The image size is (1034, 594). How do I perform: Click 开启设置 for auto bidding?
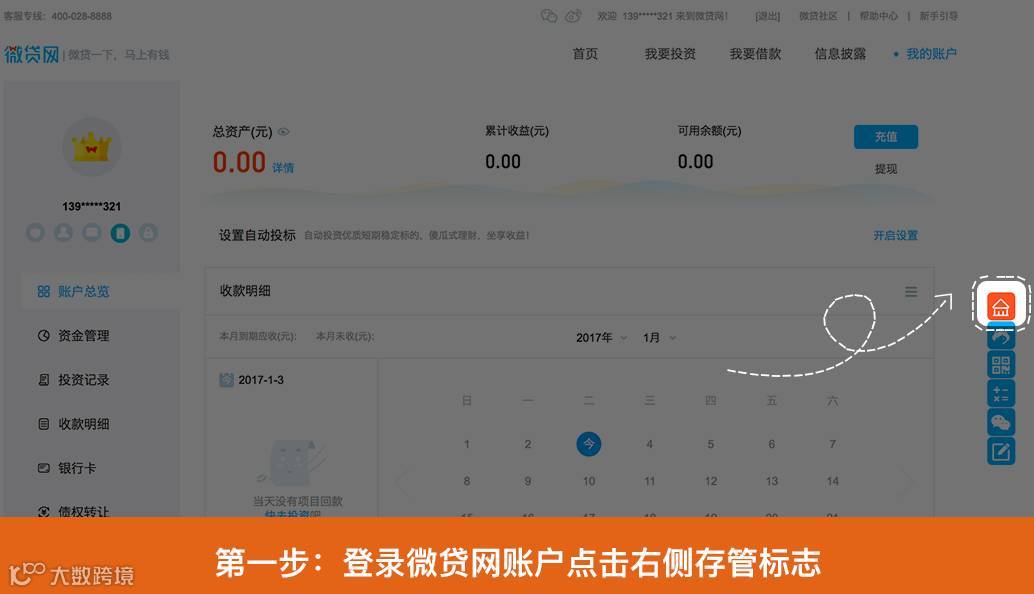pos(895,235)
